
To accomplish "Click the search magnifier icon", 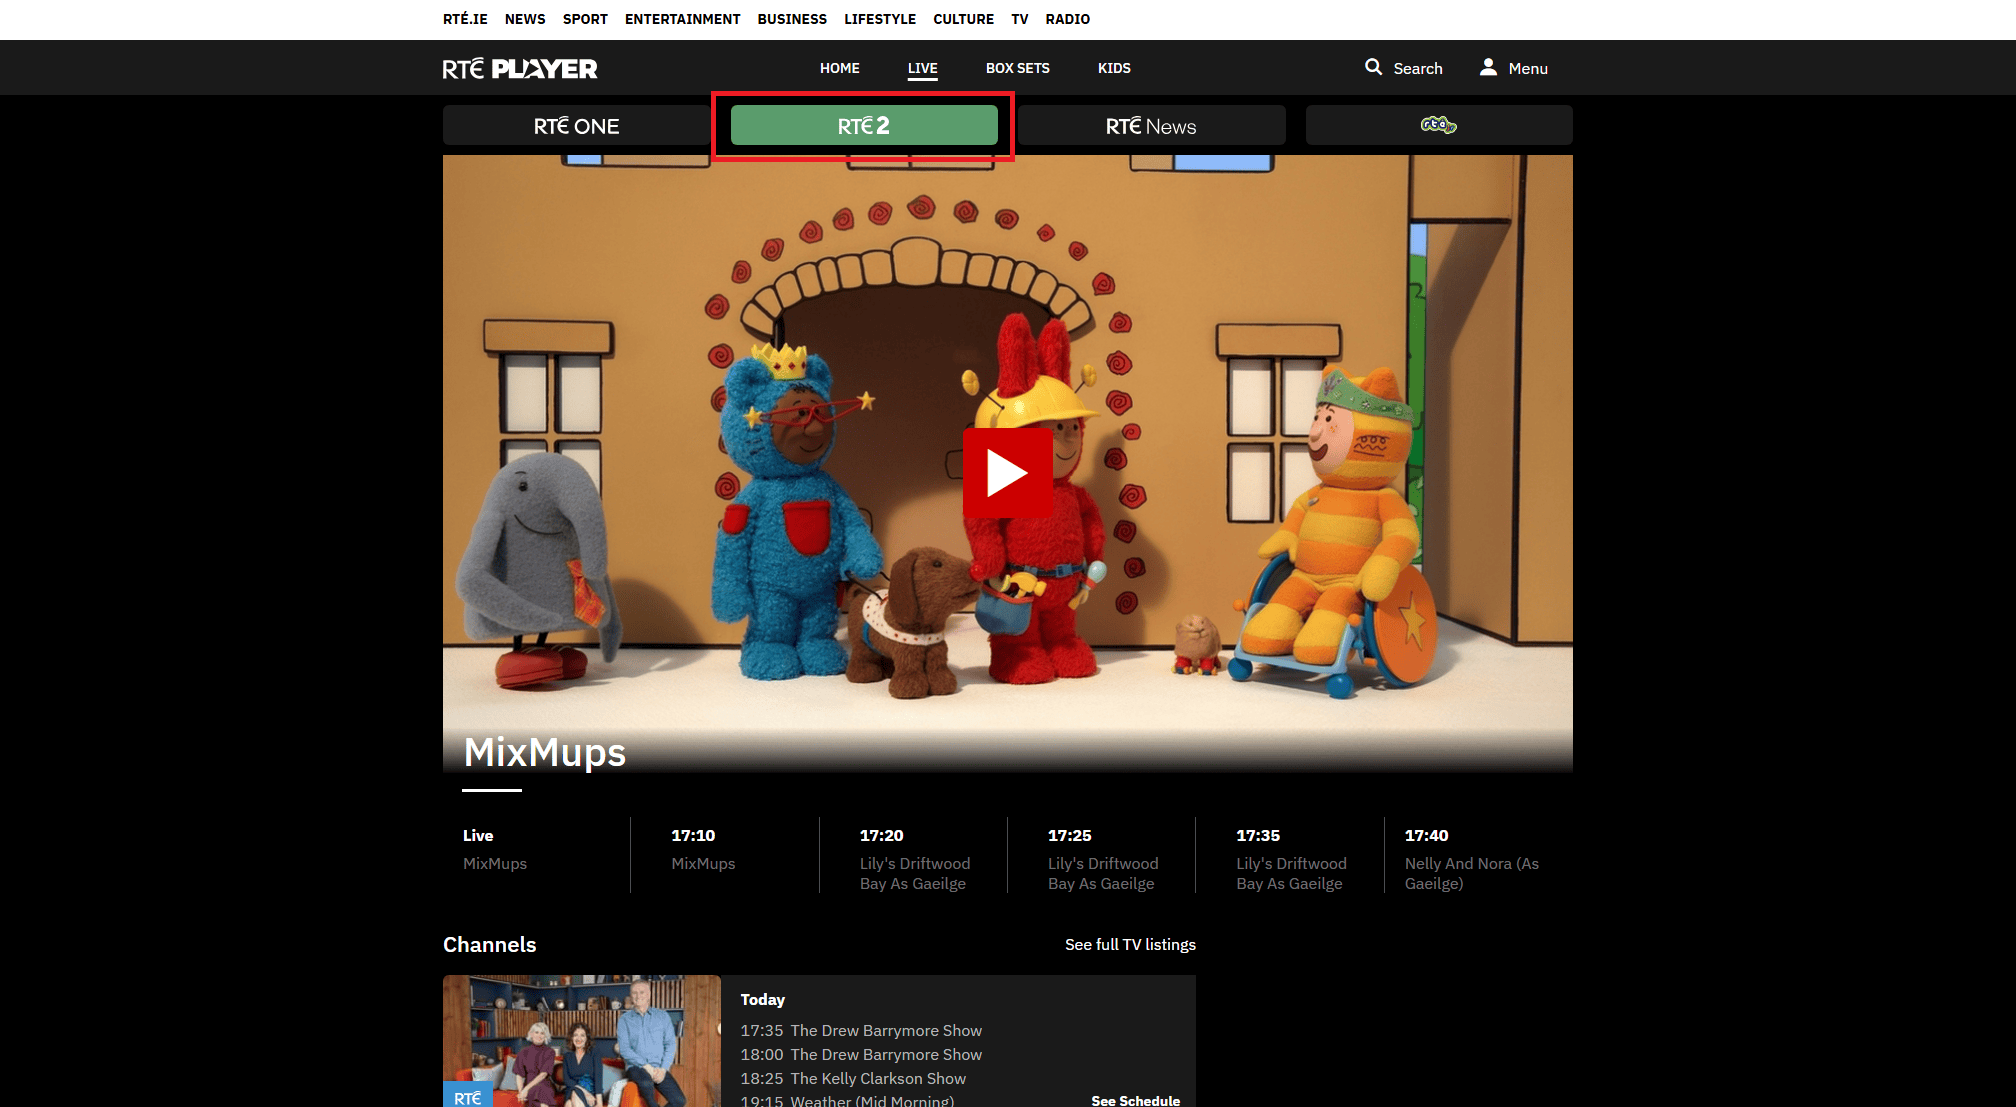I will coord(1373,67).
